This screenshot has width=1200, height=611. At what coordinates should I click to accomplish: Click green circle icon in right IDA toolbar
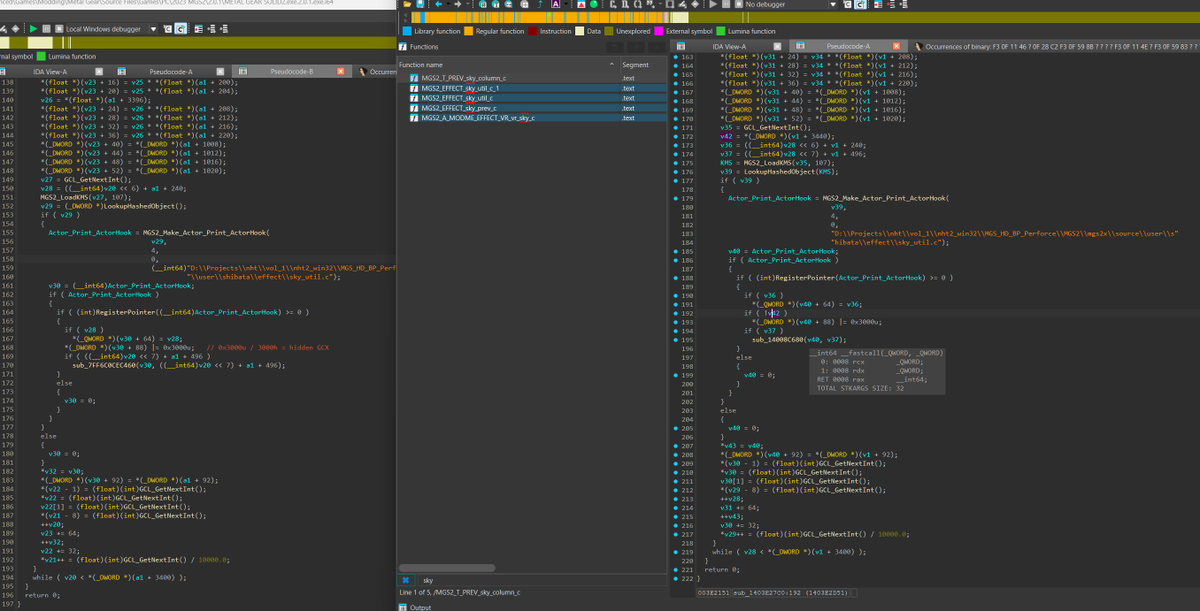point(593,5)
